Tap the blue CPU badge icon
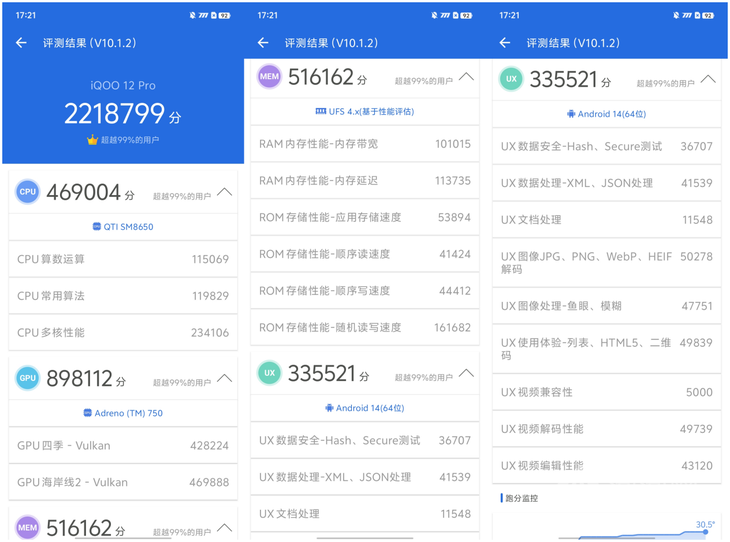The image size is (730, 542). 27,193
